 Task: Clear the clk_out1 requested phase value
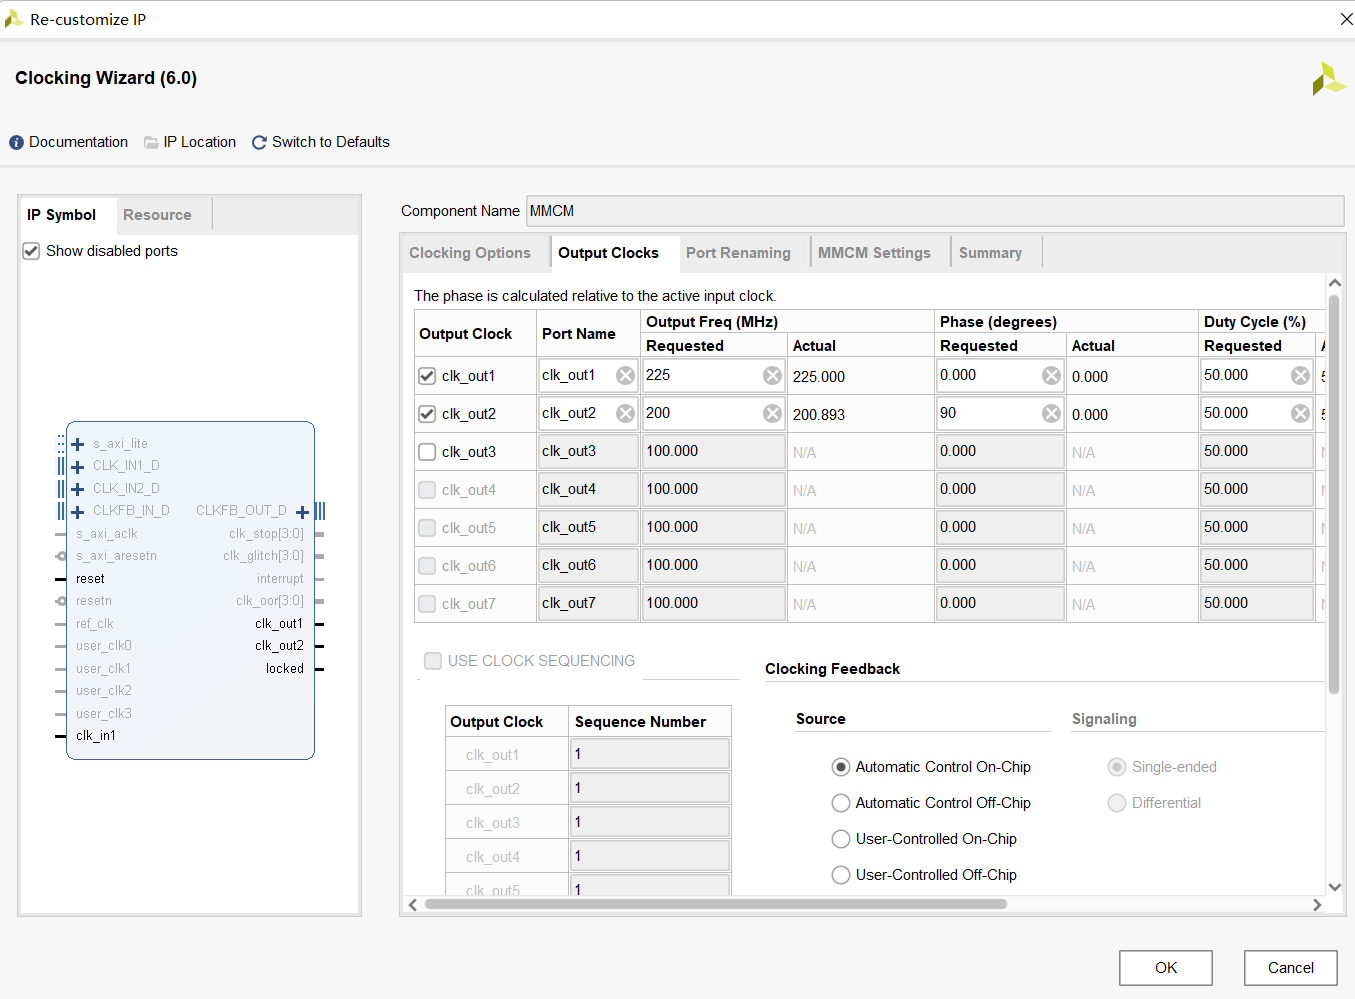click(1051, 376)
